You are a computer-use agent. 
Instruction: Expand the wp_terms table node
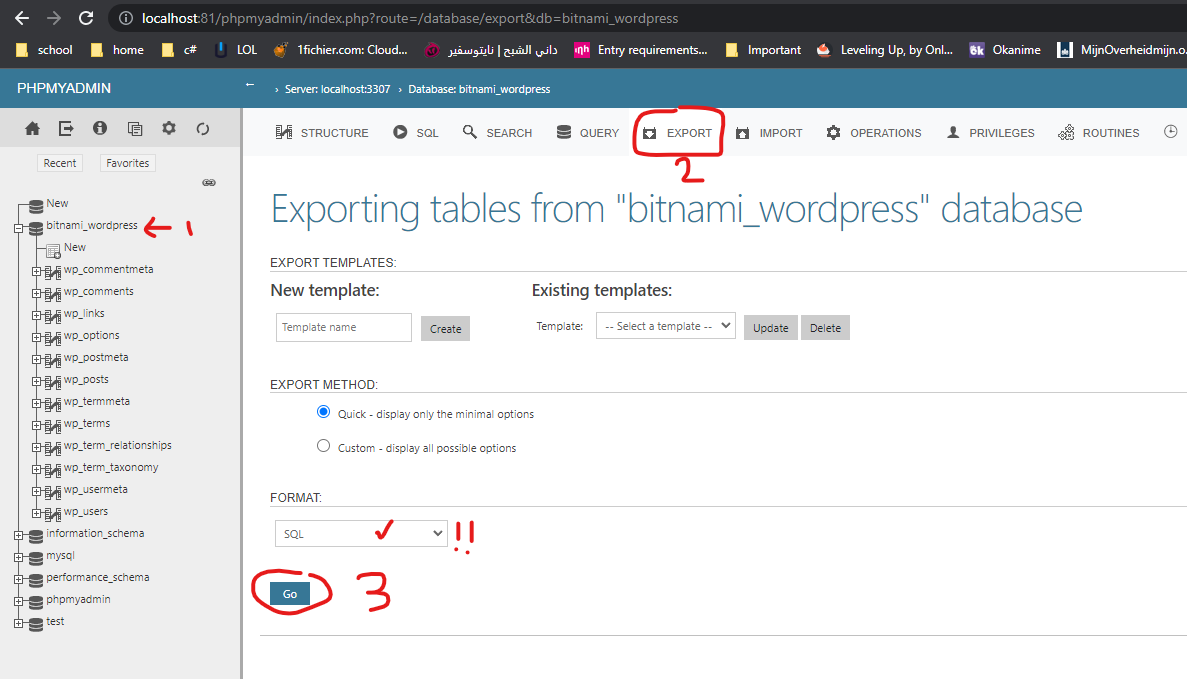tap(36, 425)
